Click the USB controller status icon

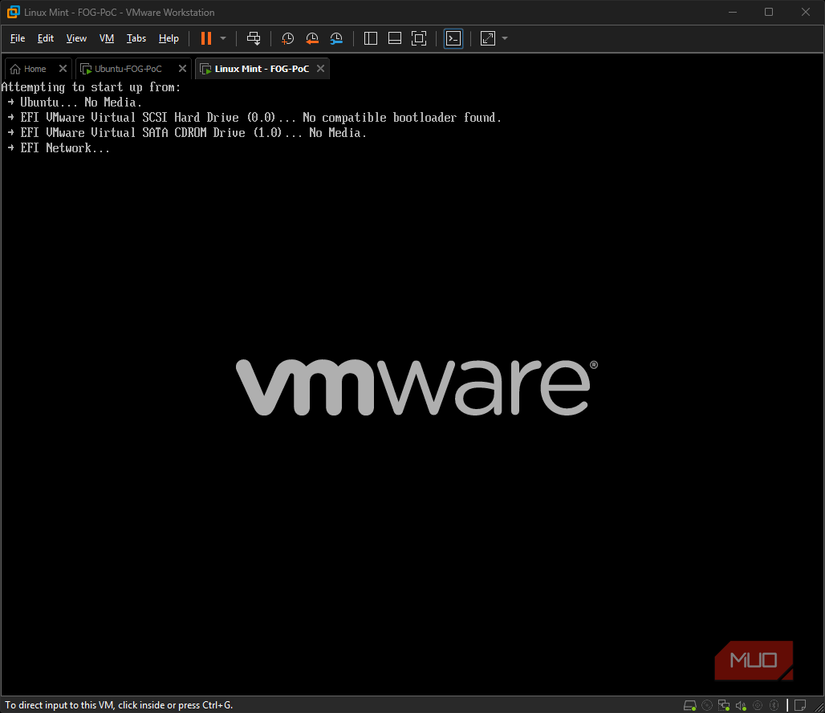(758, 705)
